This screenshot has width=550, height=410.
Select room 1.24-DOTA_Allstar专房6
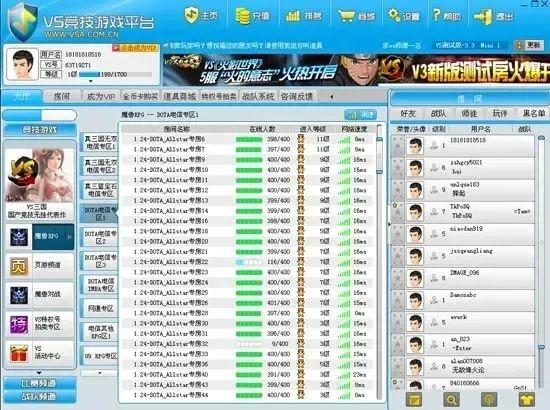point(247,139)
